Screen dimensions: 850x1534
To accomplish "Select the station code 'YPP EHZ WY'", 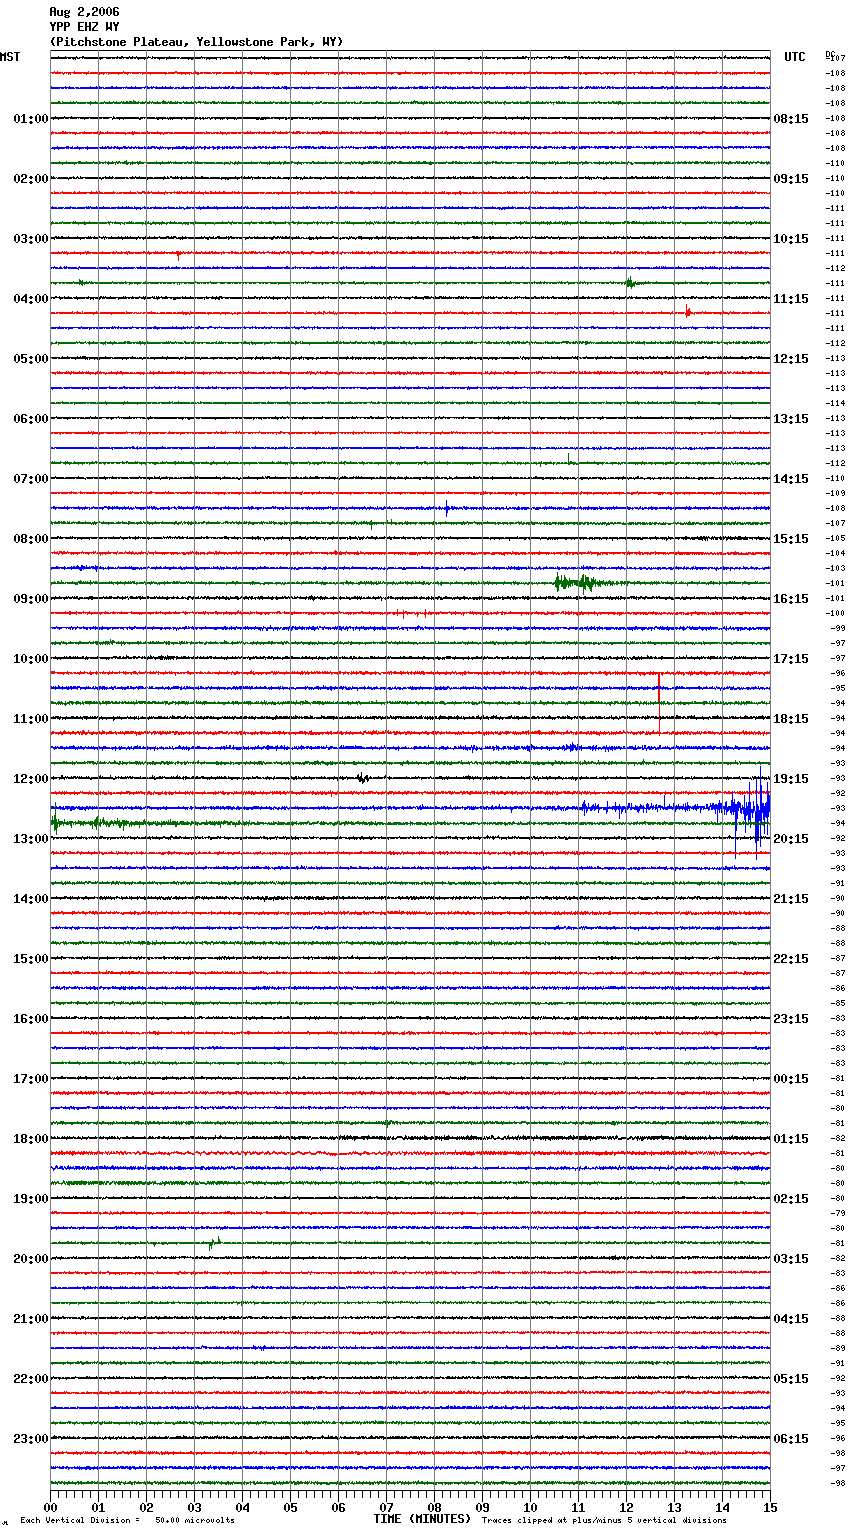I will (x=84, y=27).
